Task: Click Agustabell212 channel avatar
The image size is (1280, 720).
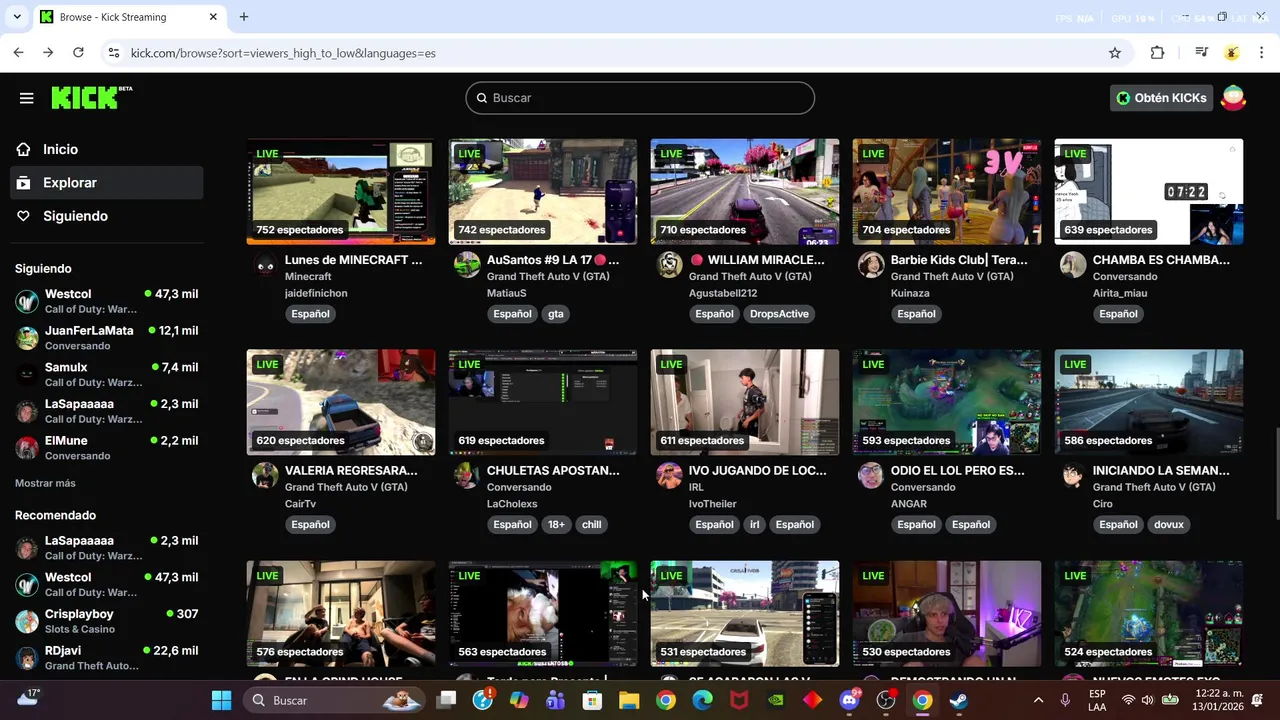Action: (x=669, y=265)
